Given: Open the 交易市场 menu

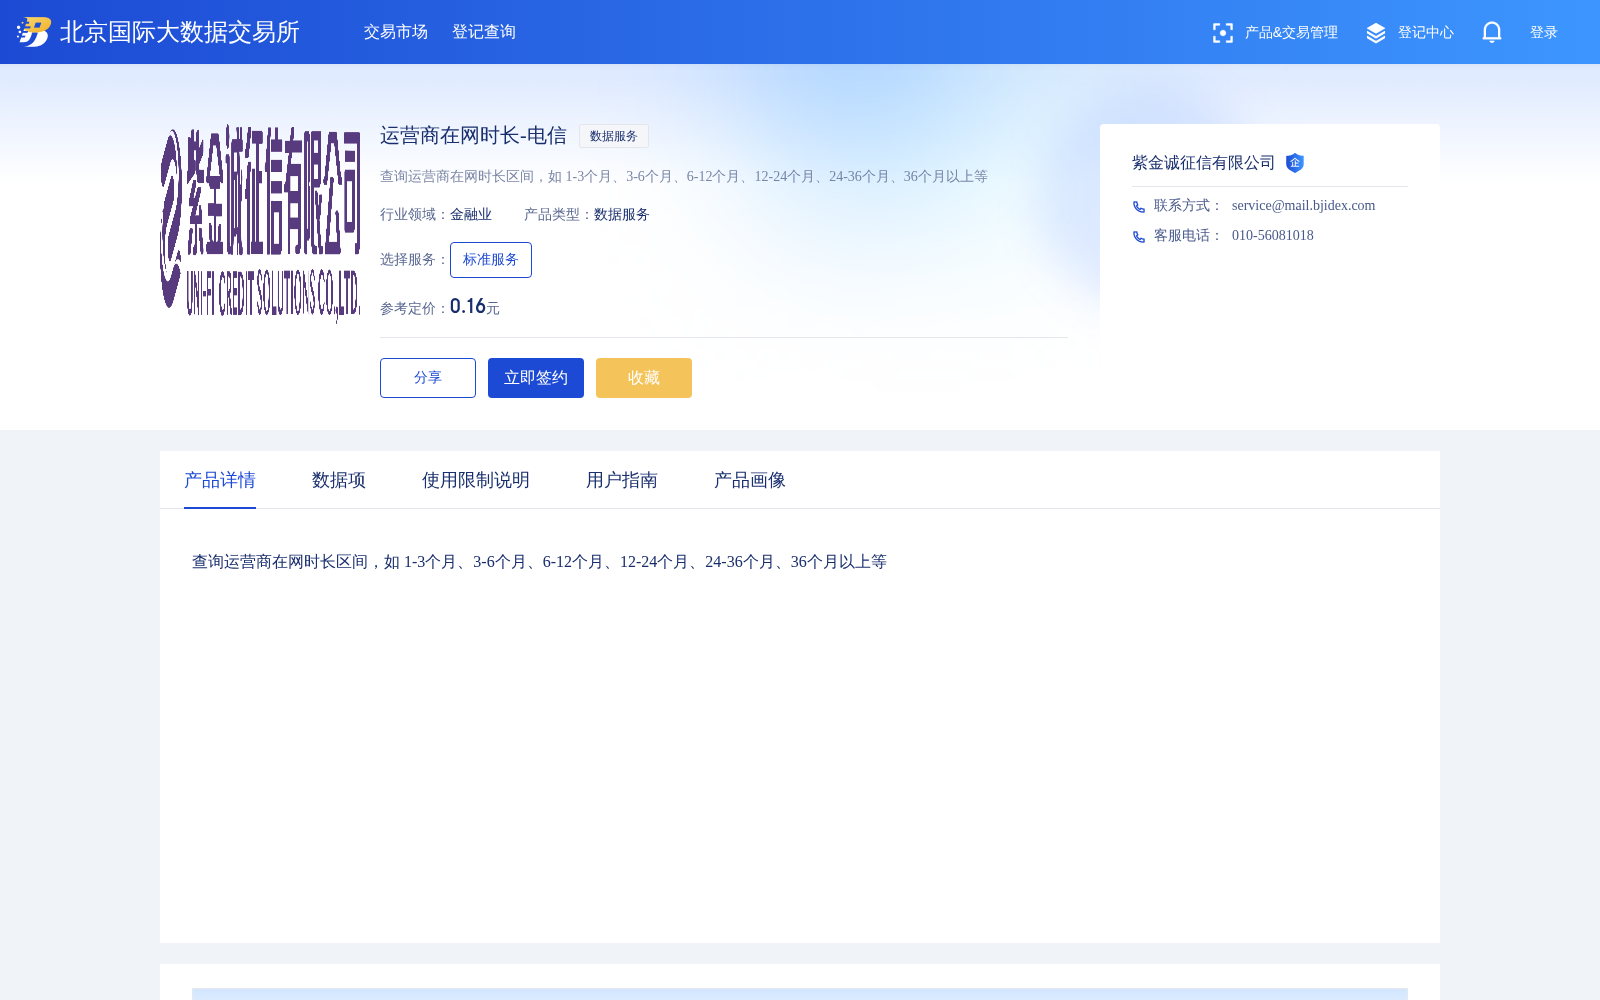Looking at the screenshot, I should (396, 32).
